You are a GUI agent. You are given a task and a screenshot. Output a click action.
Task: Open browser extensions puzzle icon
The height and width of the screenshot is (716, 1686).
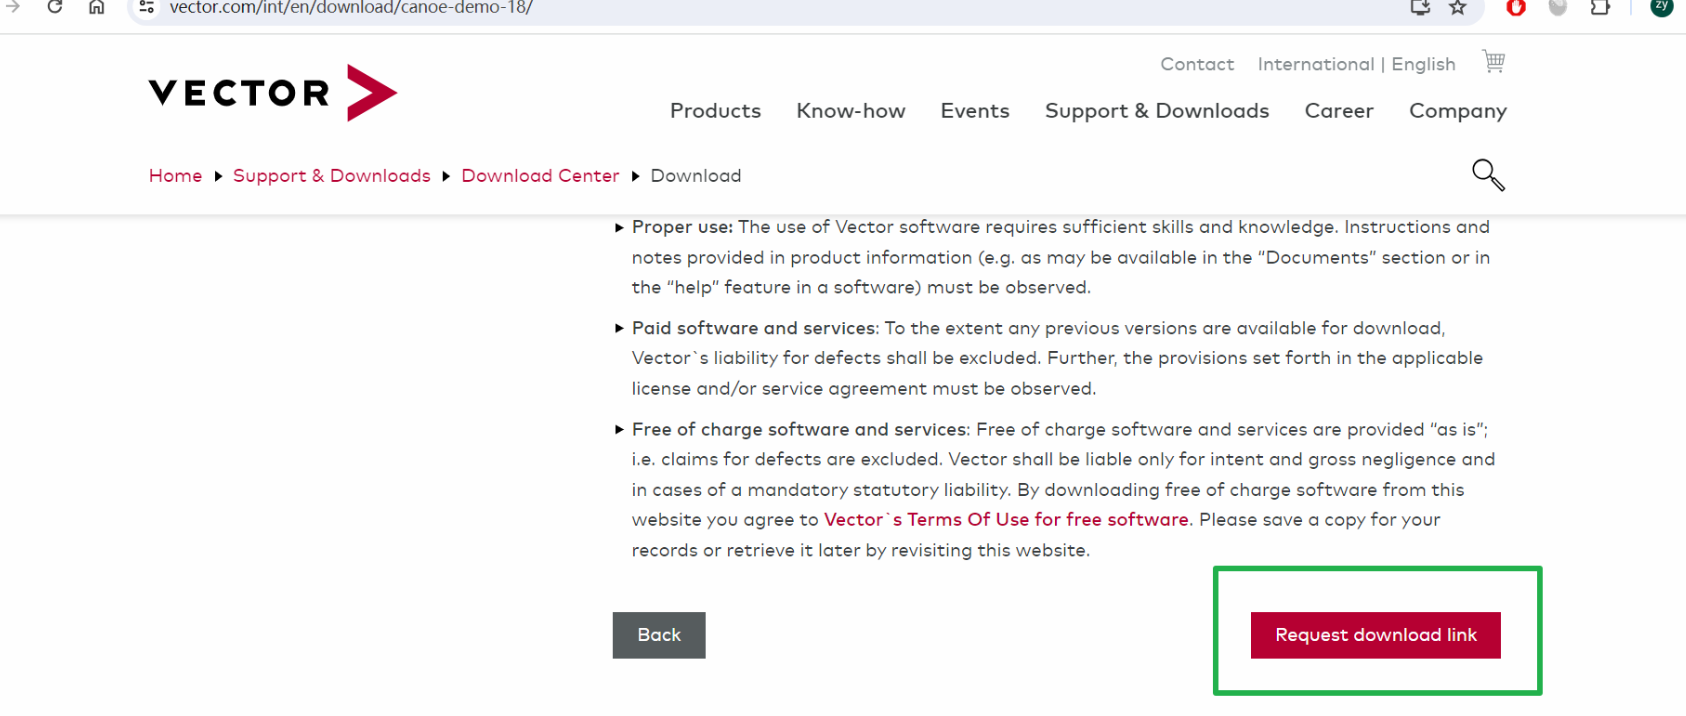(1600, 7)
